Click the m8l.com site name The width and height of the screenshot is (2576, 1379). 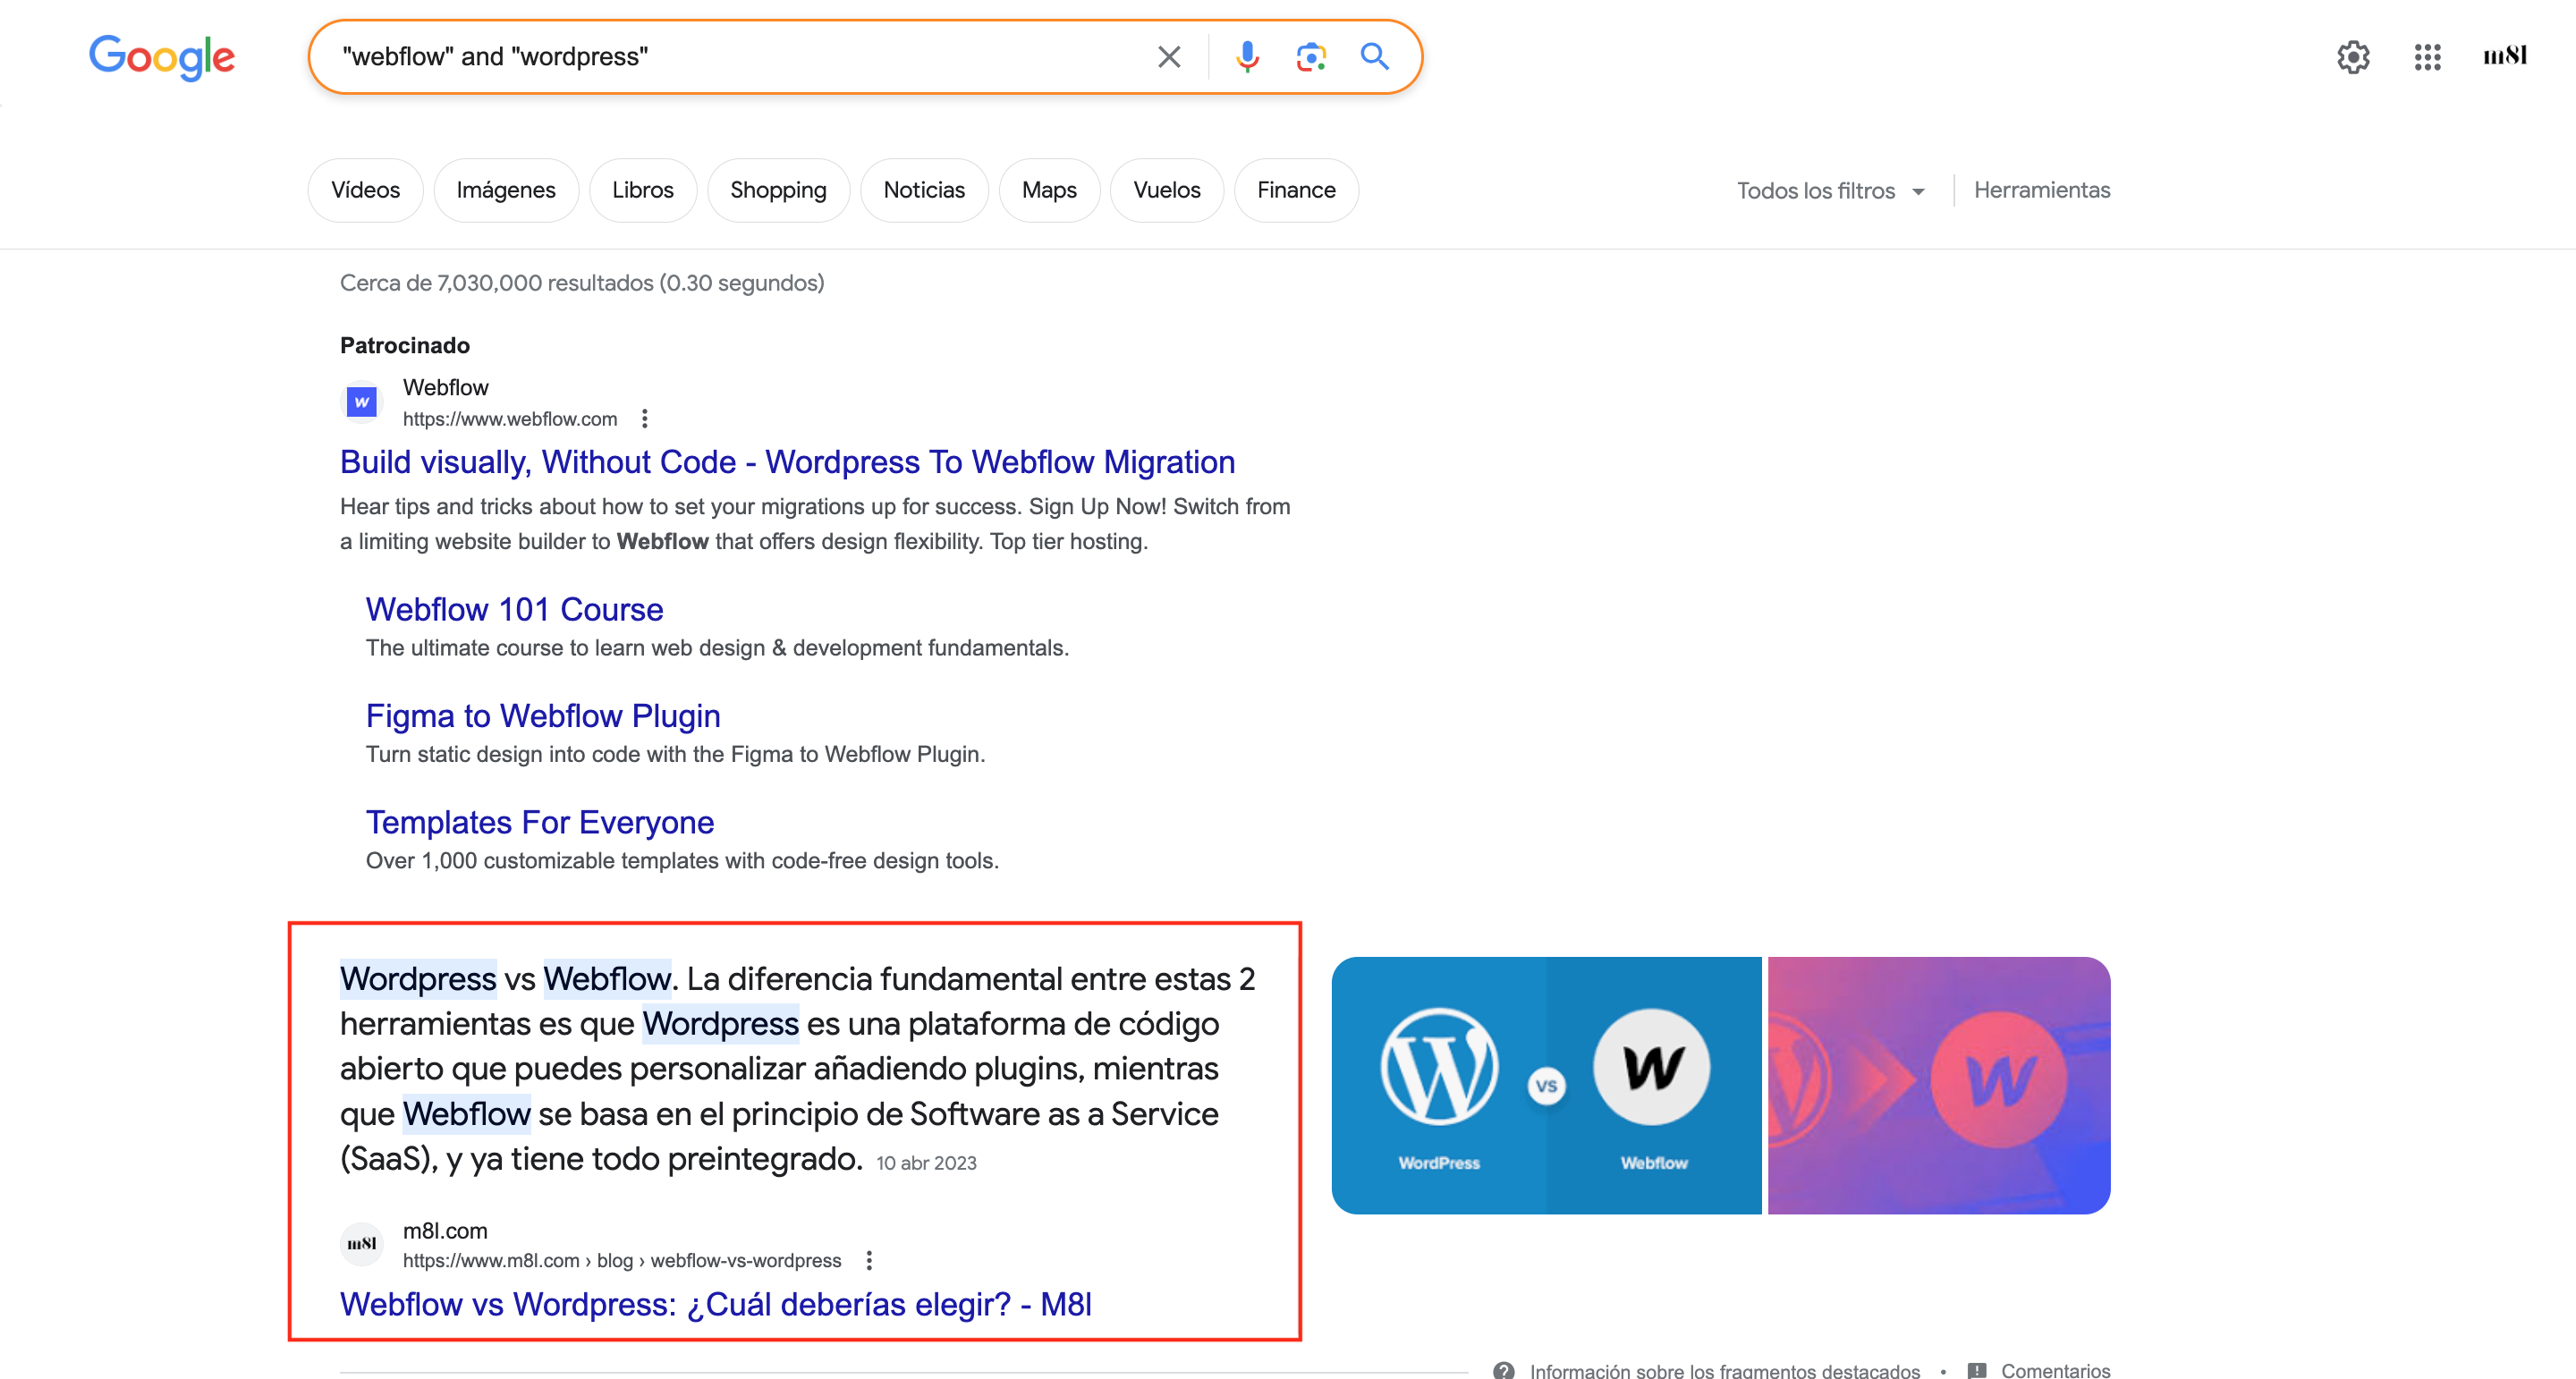[x=445, y=1231]
